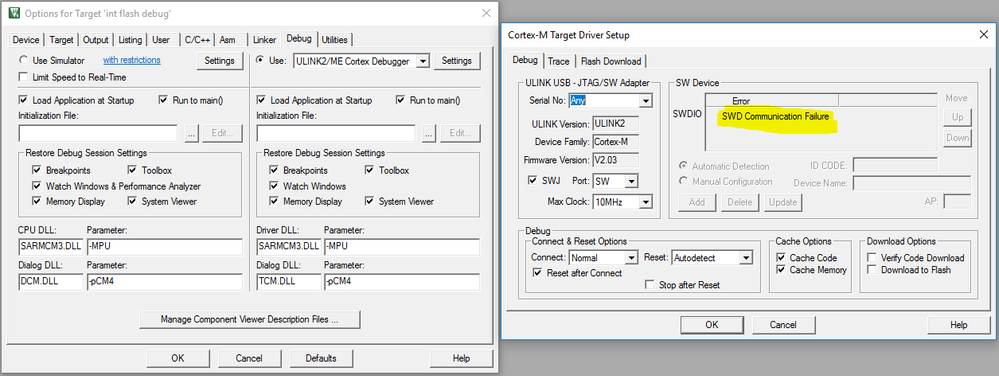Enable Verify Code Download checkbox
Screen dimensions: 999x376
click(872, 257)
